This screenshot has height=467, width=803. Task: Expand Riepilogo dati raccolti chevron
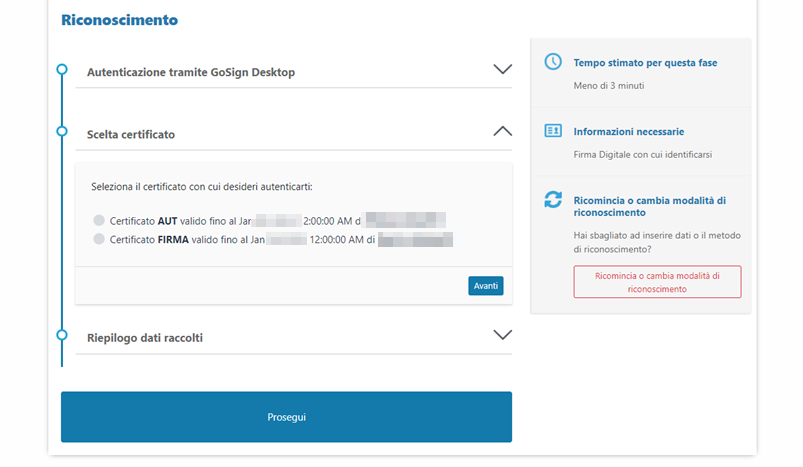click(502, 335)
